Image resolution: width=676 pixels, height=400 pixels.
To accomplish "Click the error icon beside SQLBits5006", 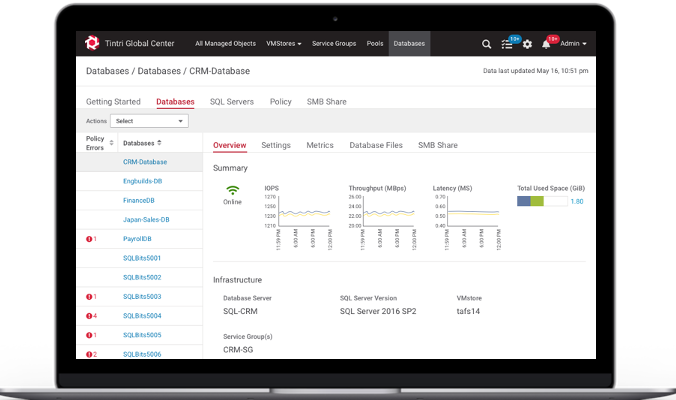I will (x=89, y=354).
